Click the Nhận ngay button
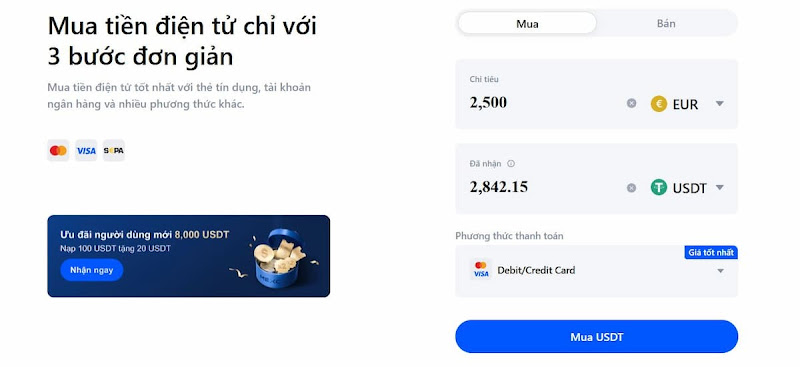800x367 pixels. pos(92,270)
